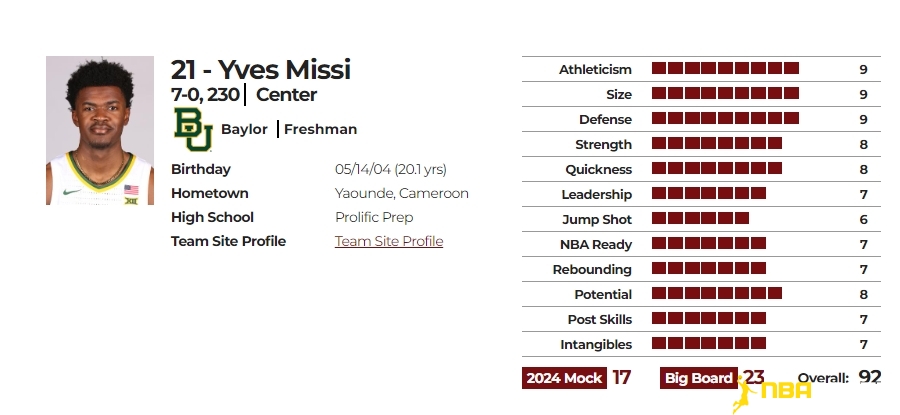Click the Leadership rating bar

click(709, 193)
